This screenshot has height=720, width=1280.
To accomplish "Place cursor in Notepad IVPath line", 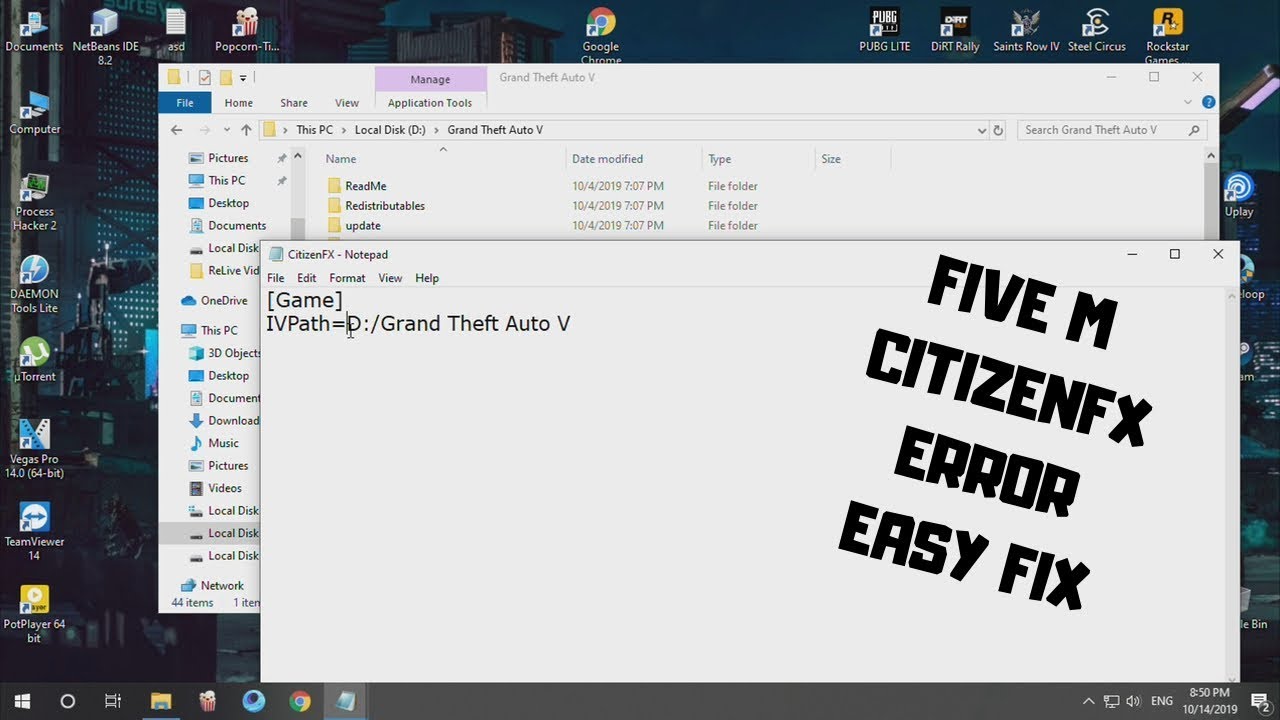I will point(418,324).
